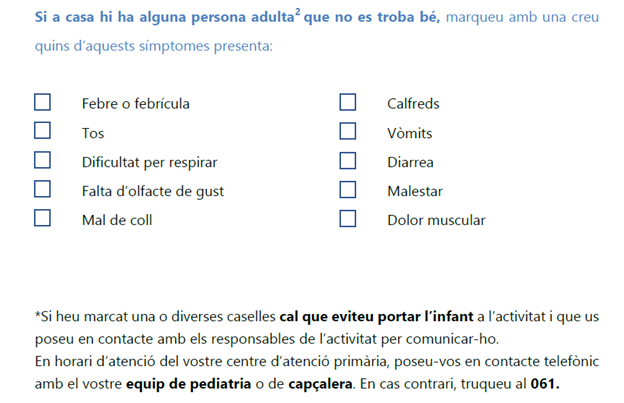Tick the Dolor muscular checkbox
The height and width of the screenshot is (403, 624).
pos(347,218)
